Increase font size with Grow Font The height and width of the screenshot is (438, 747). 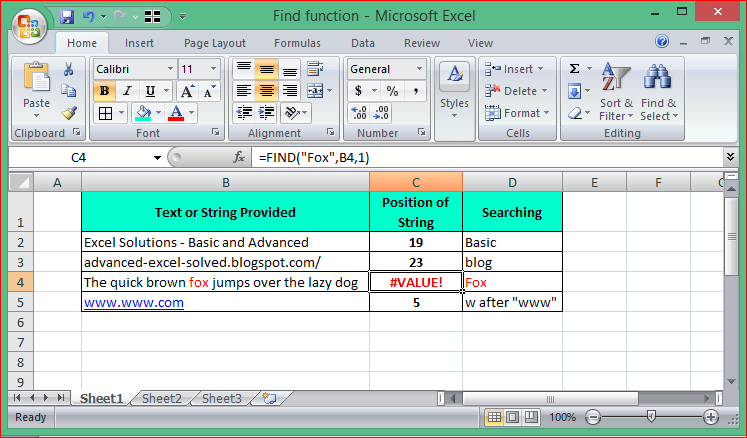click(x=187, y=91)
